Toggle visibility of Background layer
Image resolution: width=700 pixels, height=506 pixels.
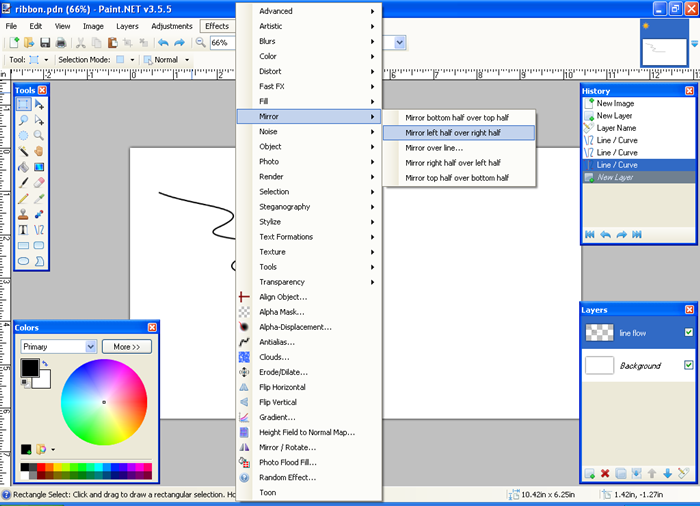coord(688,365)
